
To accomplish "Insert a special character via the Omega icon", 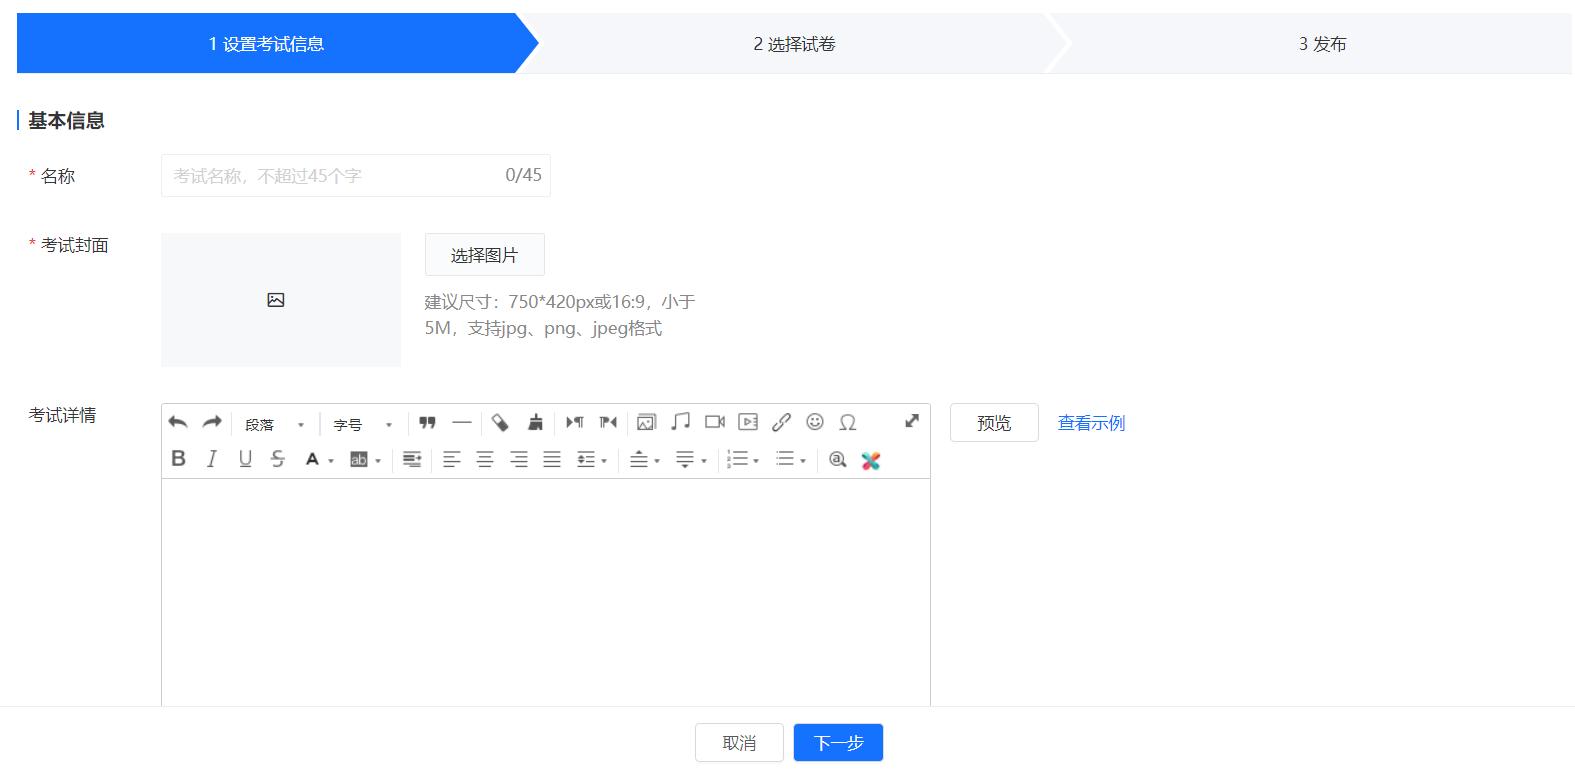I will click(848, 422).
